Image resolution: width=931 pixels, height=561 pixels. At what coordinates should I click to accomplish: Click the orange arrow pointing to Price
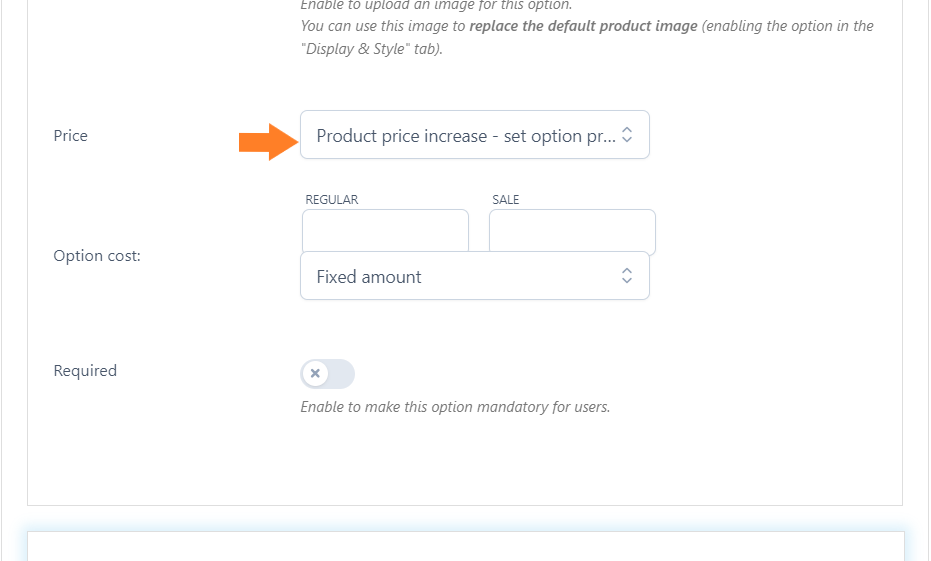(268, 142)
